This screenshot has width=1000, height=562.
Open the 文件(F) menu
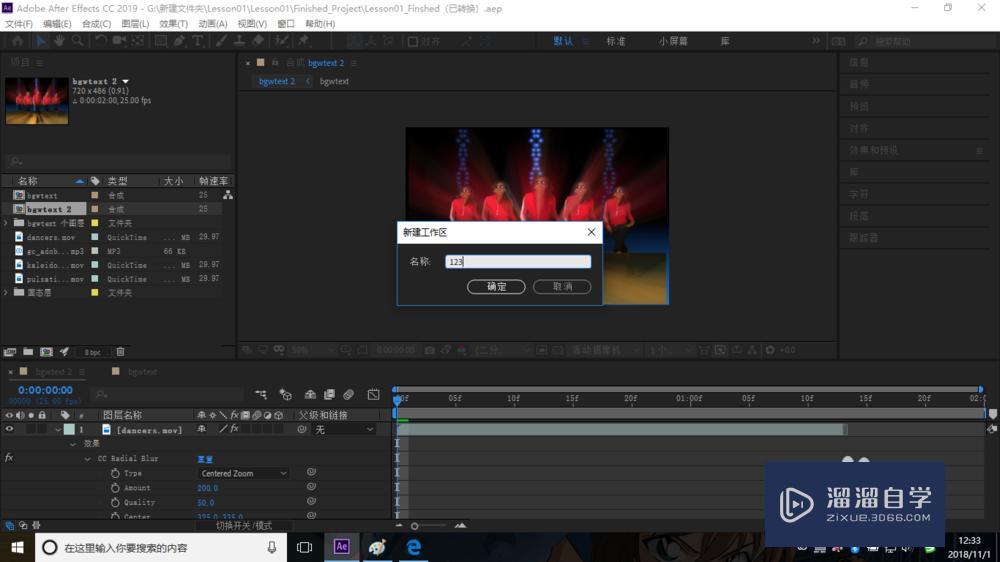coord(18,24)
